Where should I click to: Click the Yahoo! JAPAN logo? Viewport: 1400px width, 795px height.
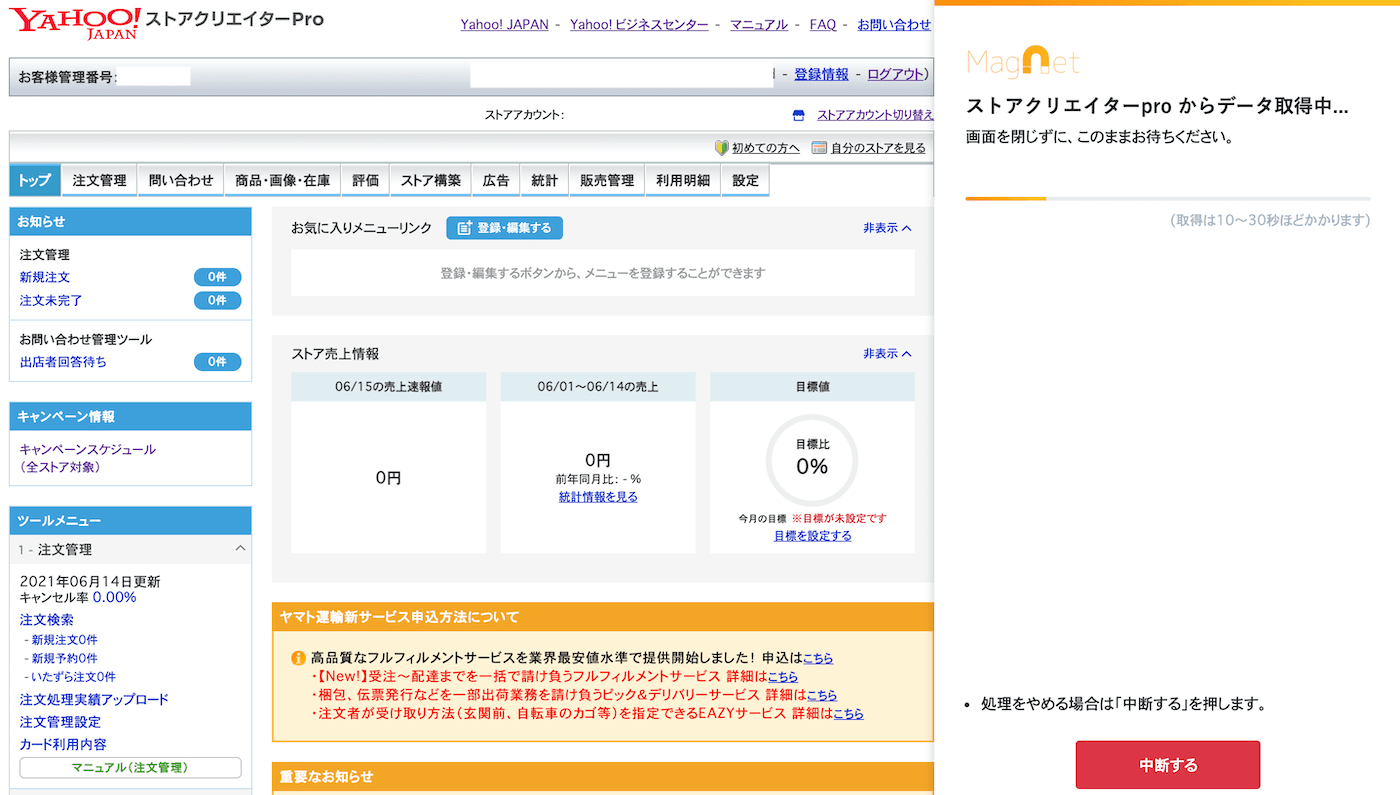pyautogui.click(x=76, y=22)
